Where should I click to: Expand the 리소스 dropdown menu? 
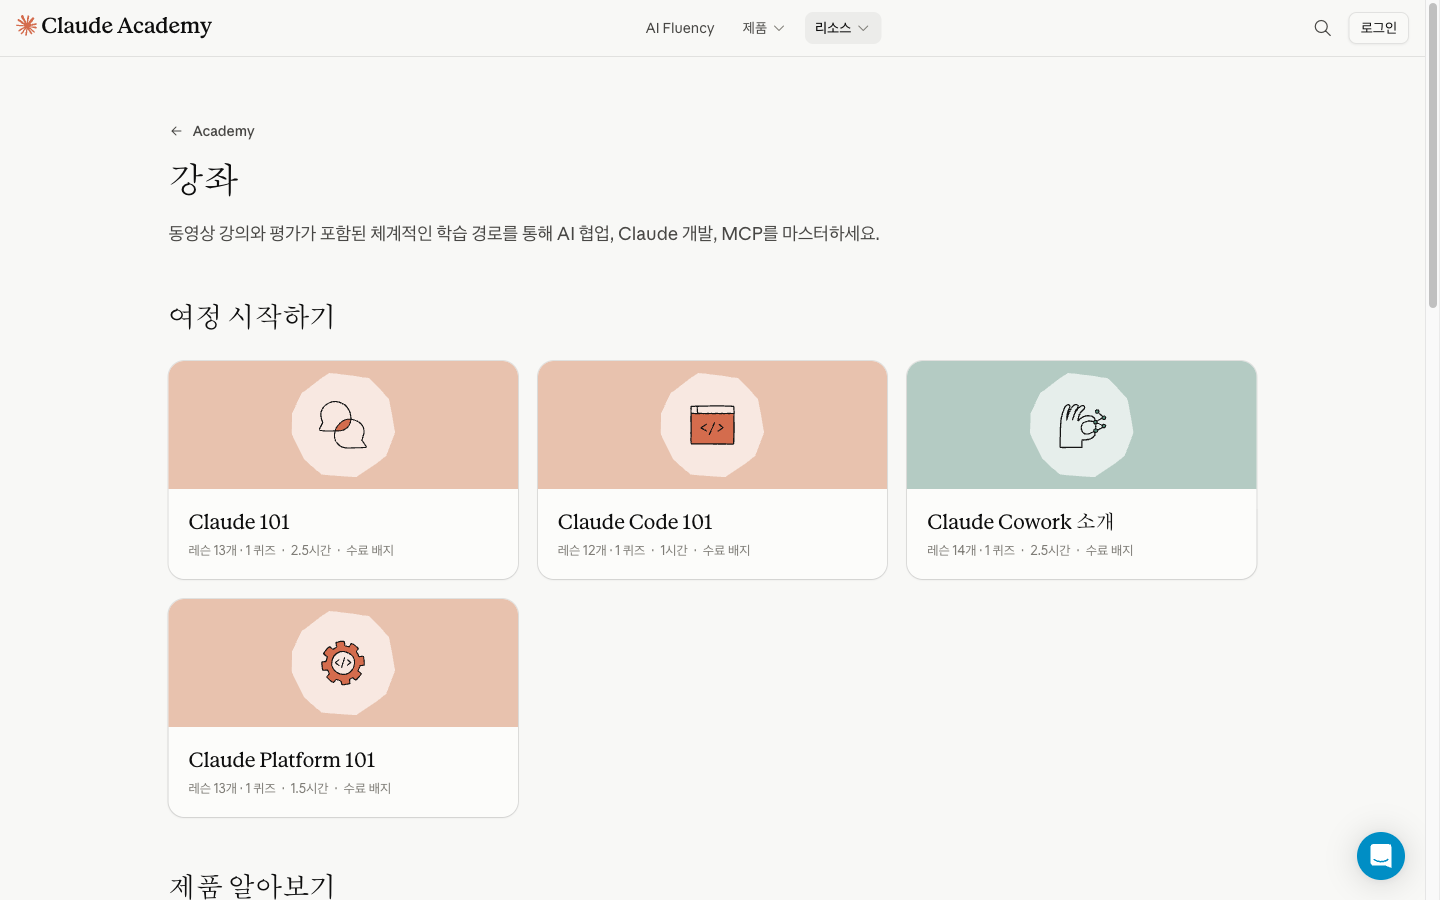coord(843,28)
